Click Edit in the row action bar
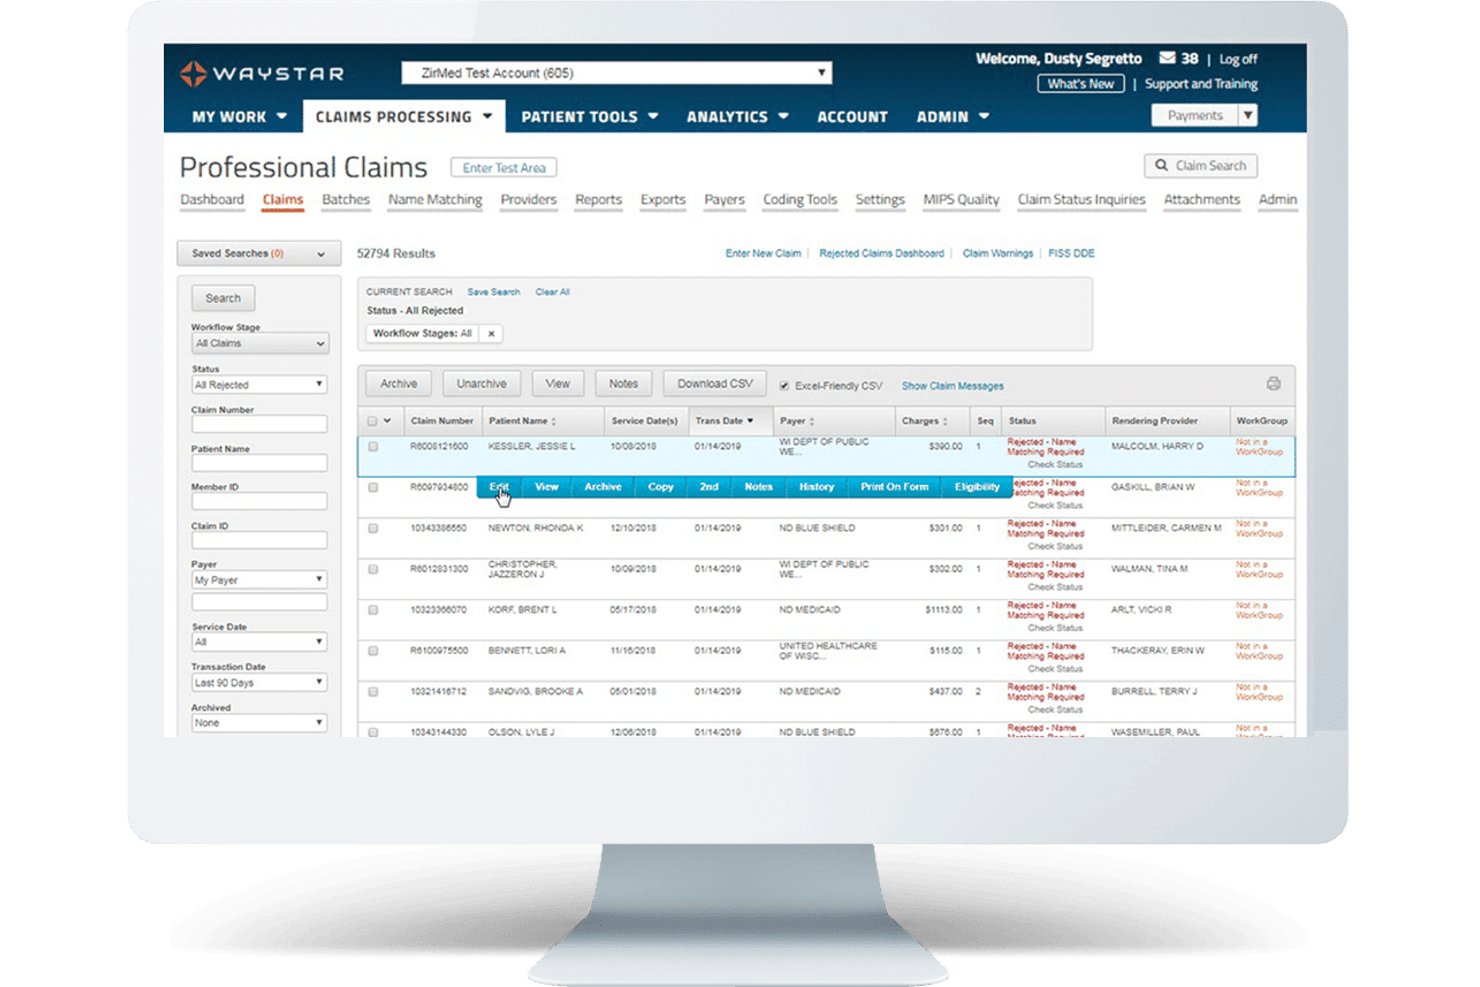Image resolution: width=1480 pixels, height=987 pixels. 499,487
